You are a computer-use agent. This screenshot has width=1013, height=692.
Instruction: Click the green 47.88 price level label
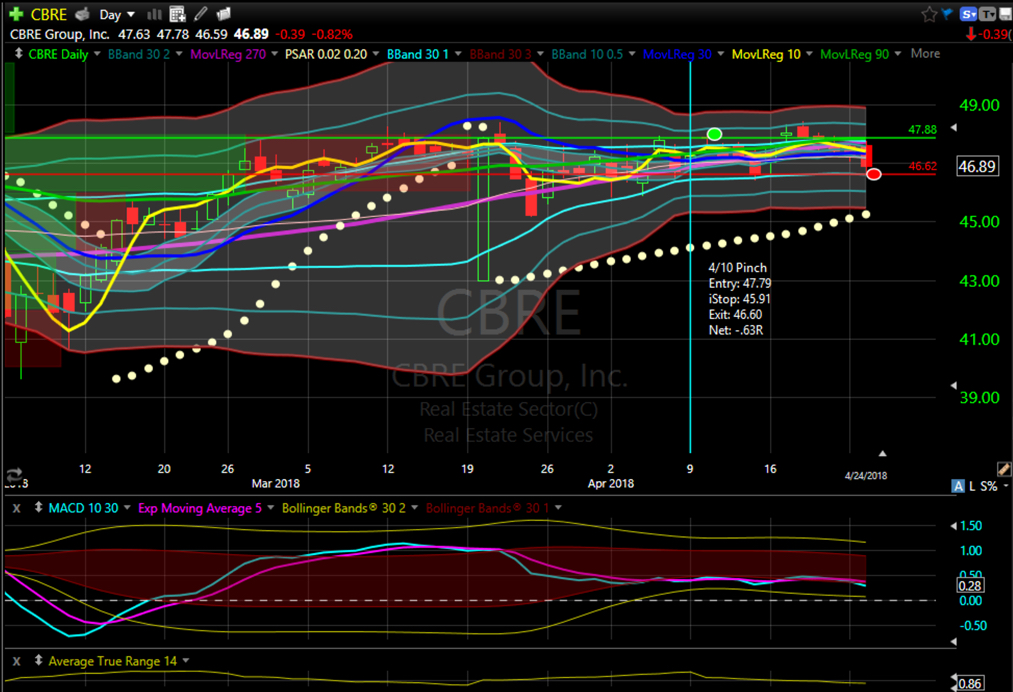(923, 130)
